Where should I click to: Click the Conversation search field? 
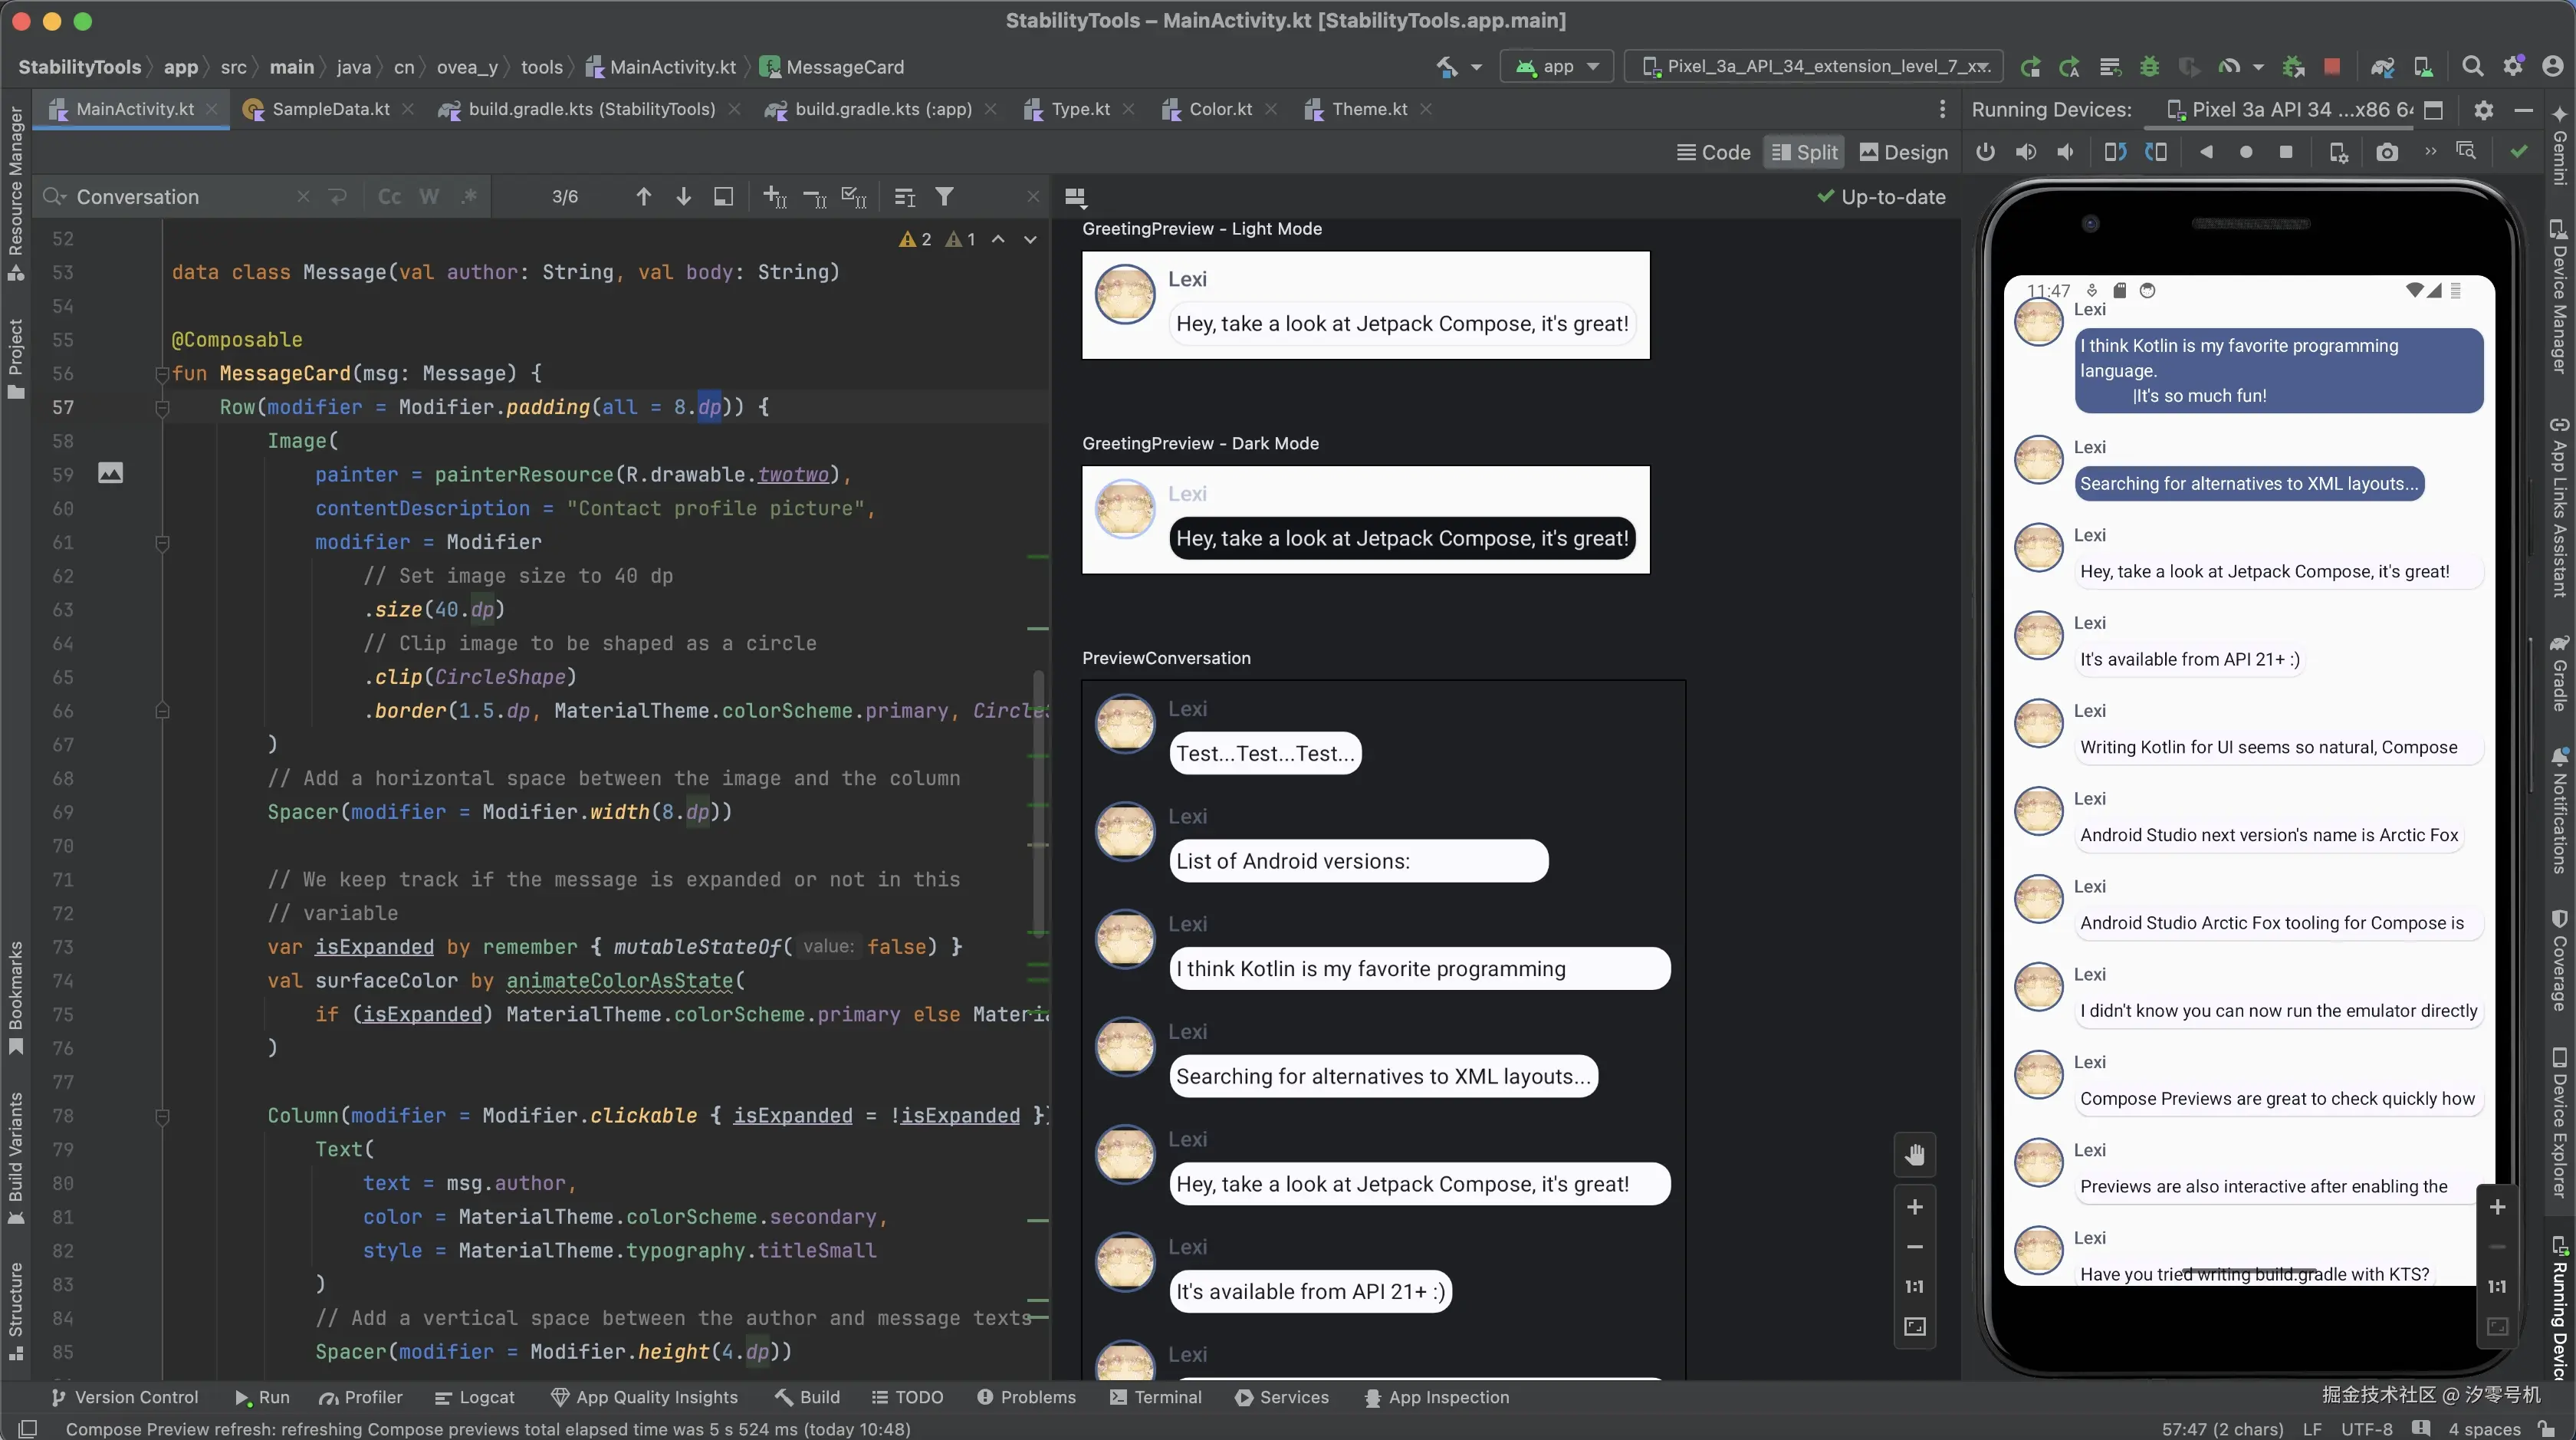(180, 197)
